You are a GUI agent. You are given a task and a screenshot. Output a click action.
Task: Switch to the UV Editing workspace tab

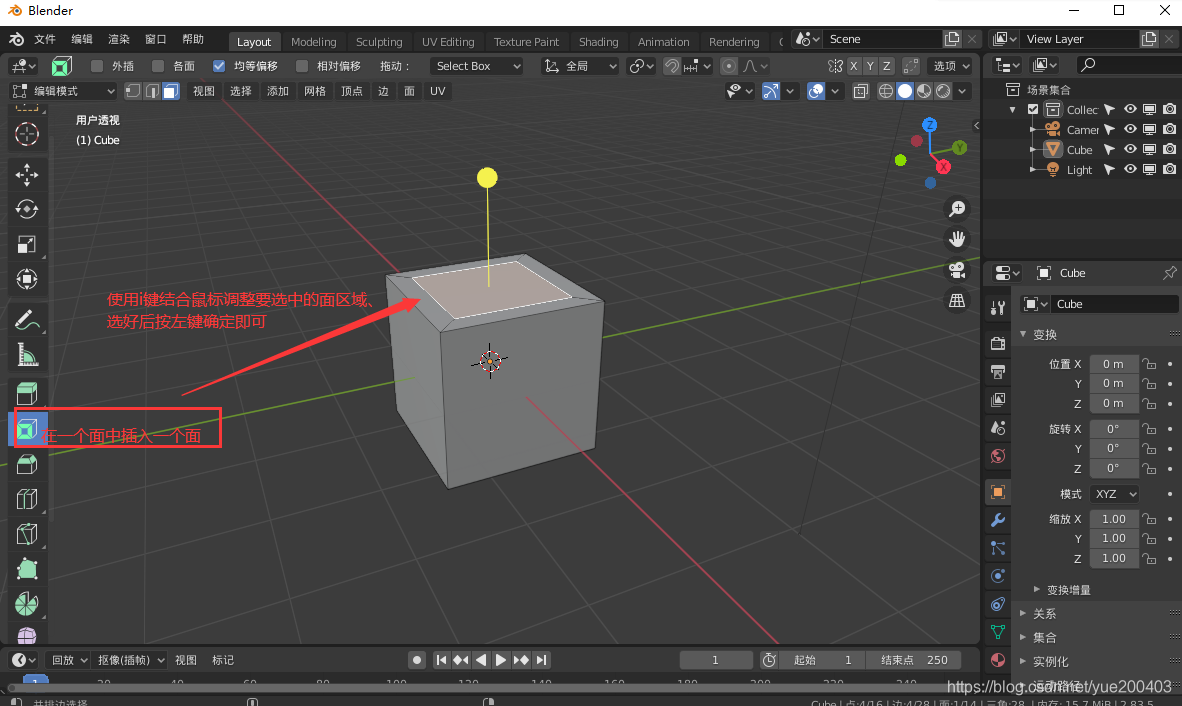click(x=448, y=41)
